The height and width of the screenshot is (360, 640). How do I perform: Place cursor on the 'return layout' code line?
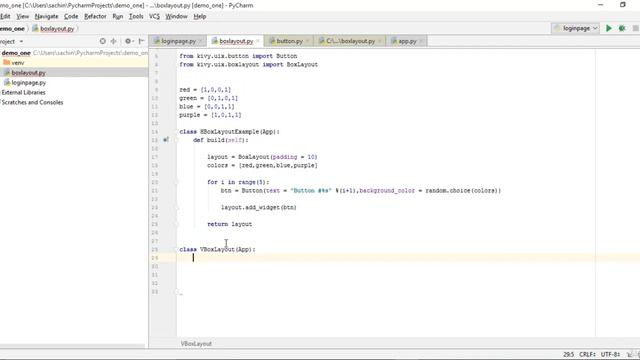[x=229, y=224]
